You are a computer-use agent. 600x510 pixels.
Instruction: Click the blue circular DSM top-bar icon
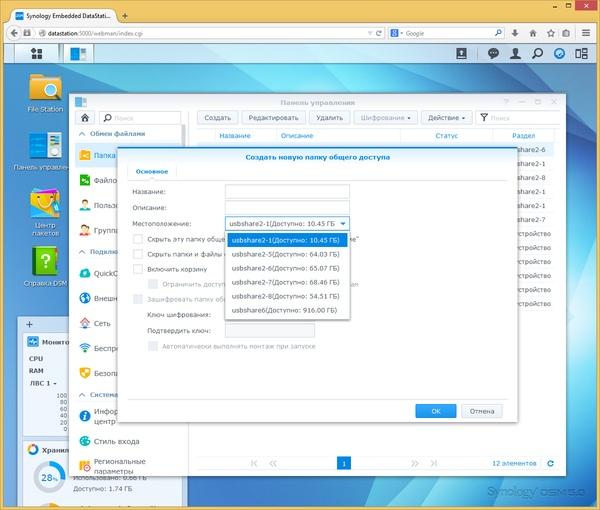[x=559, y=54]
